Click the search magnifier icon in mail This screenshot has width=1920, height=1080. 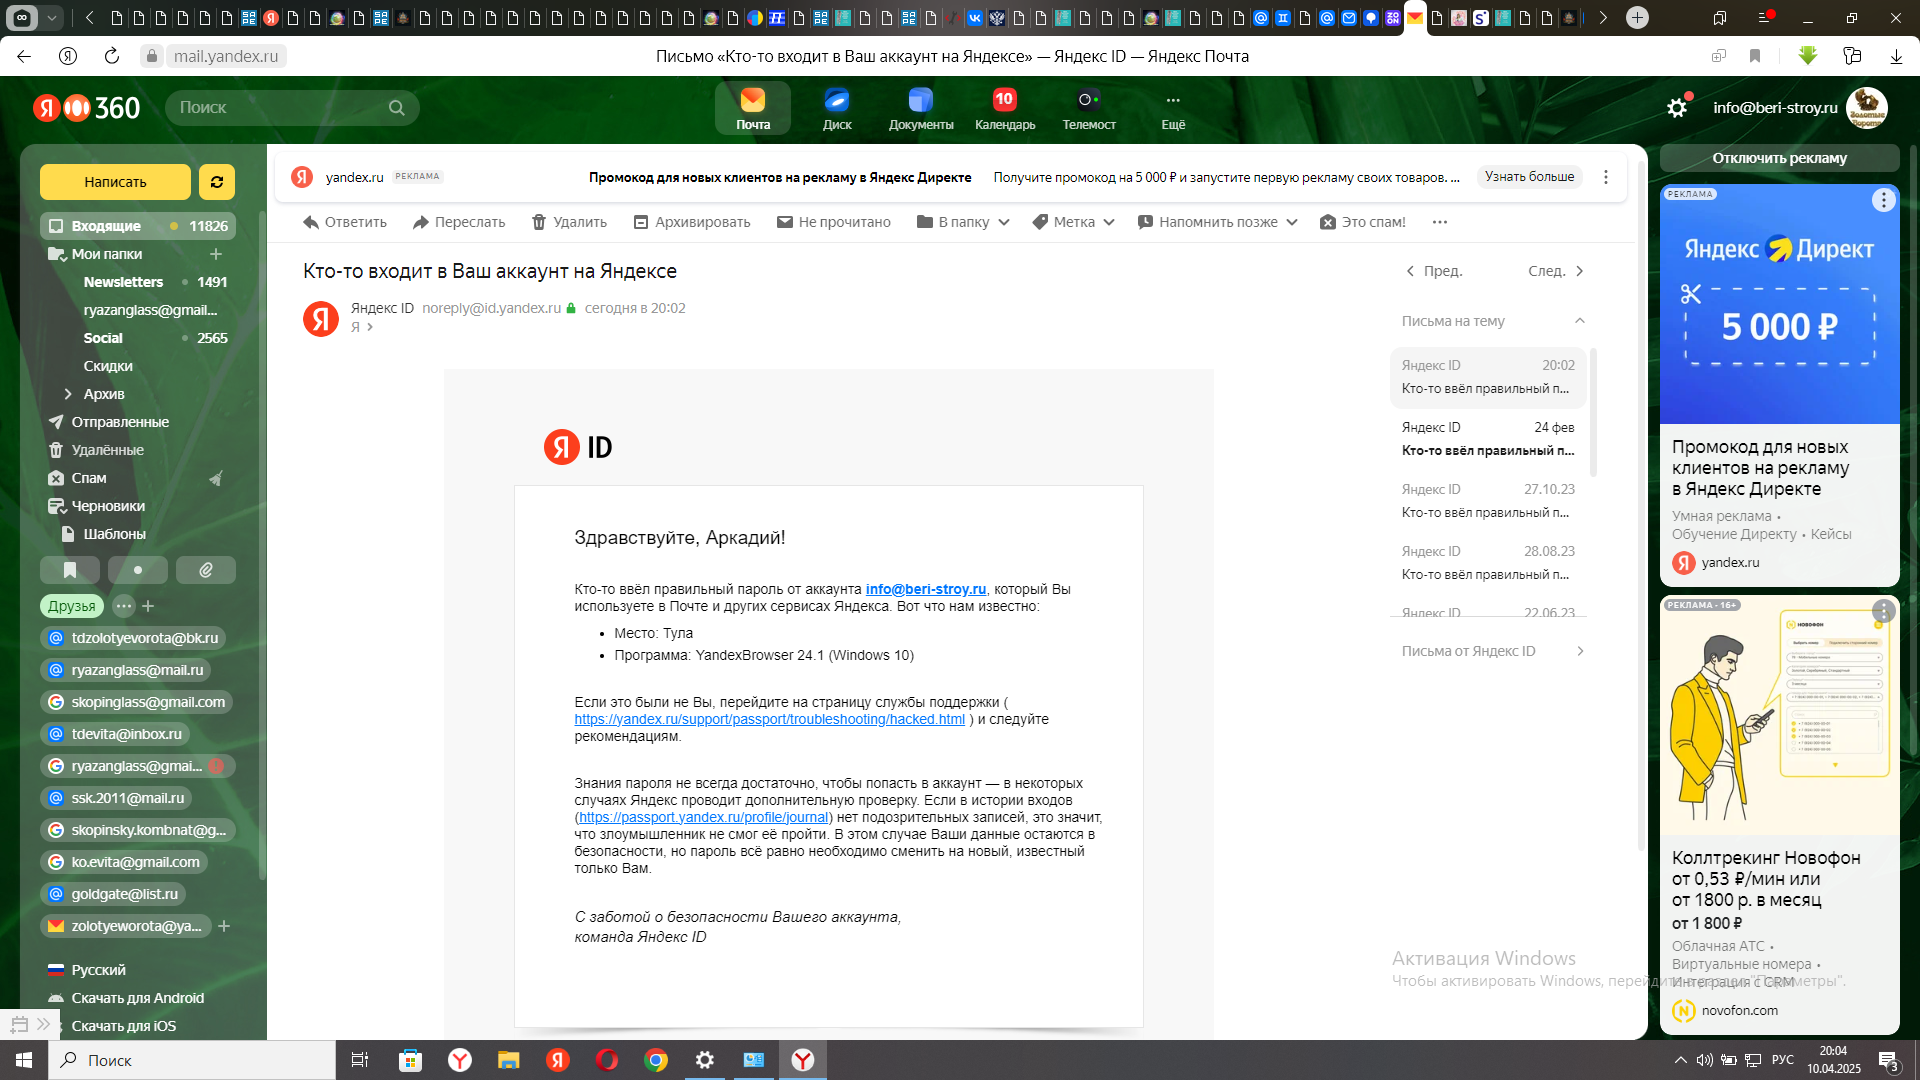(x=397, y=108)
